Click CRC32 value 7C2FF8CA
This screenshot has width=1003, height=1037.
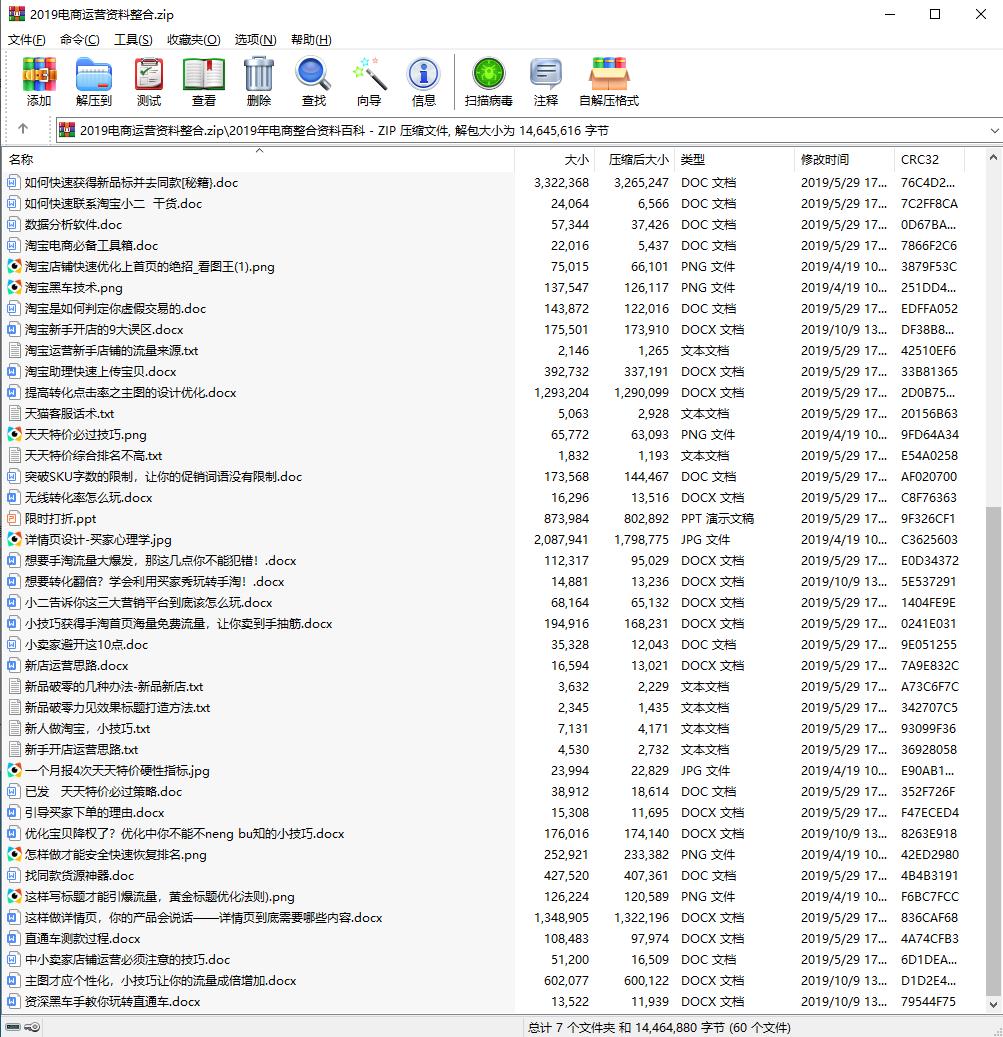(929, 204)
